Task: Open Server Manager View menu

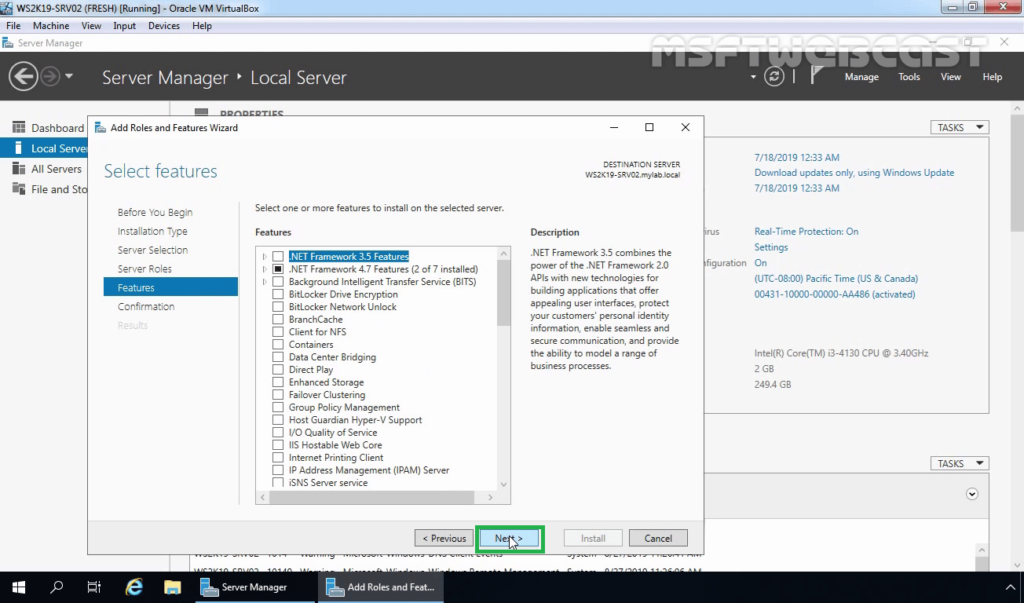Action: pos(950,76)
